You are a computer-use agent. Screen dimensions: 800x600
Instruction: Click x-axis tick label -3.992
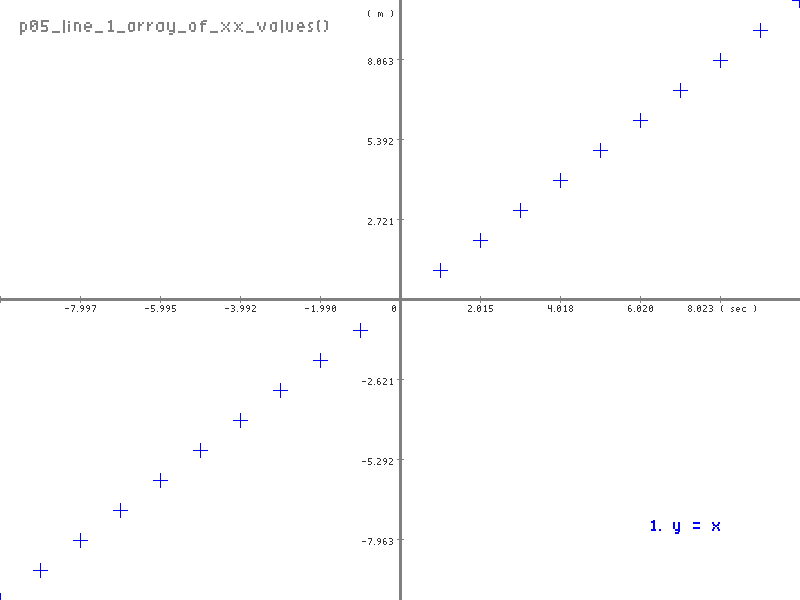pyautogui.click(x=240, y=309)
